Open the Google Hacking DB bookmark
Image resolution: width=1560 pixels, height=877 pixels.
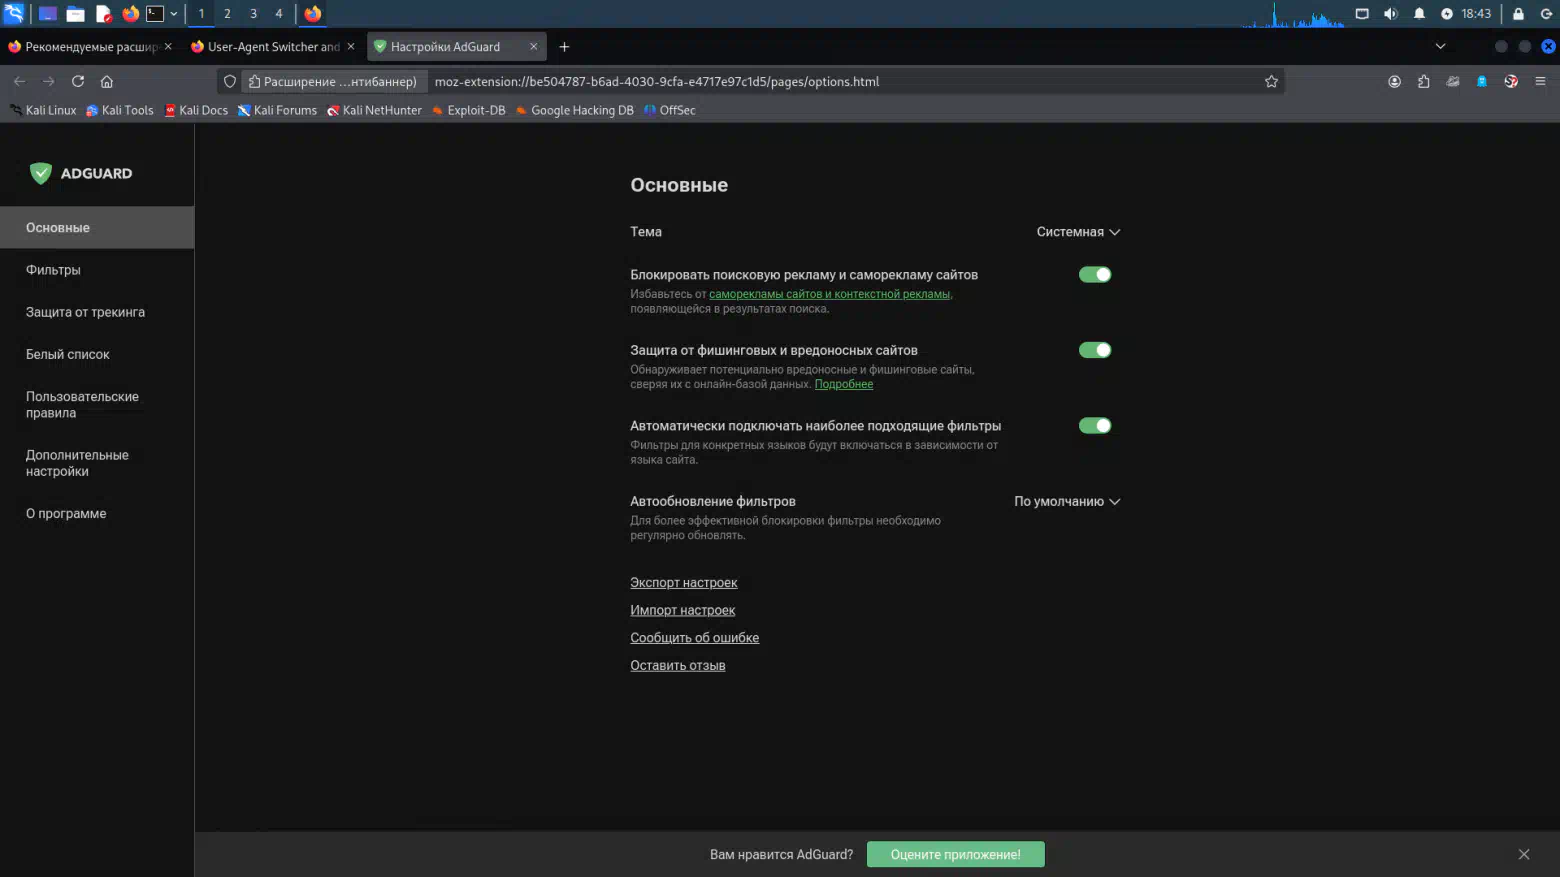574,111
